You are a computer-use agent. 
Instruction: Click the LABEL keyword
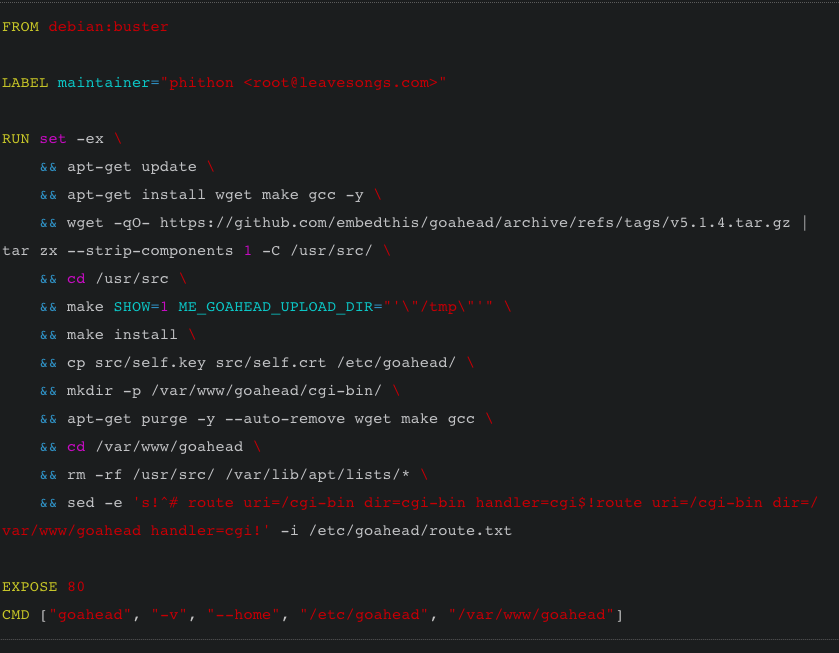pos(25,83)
